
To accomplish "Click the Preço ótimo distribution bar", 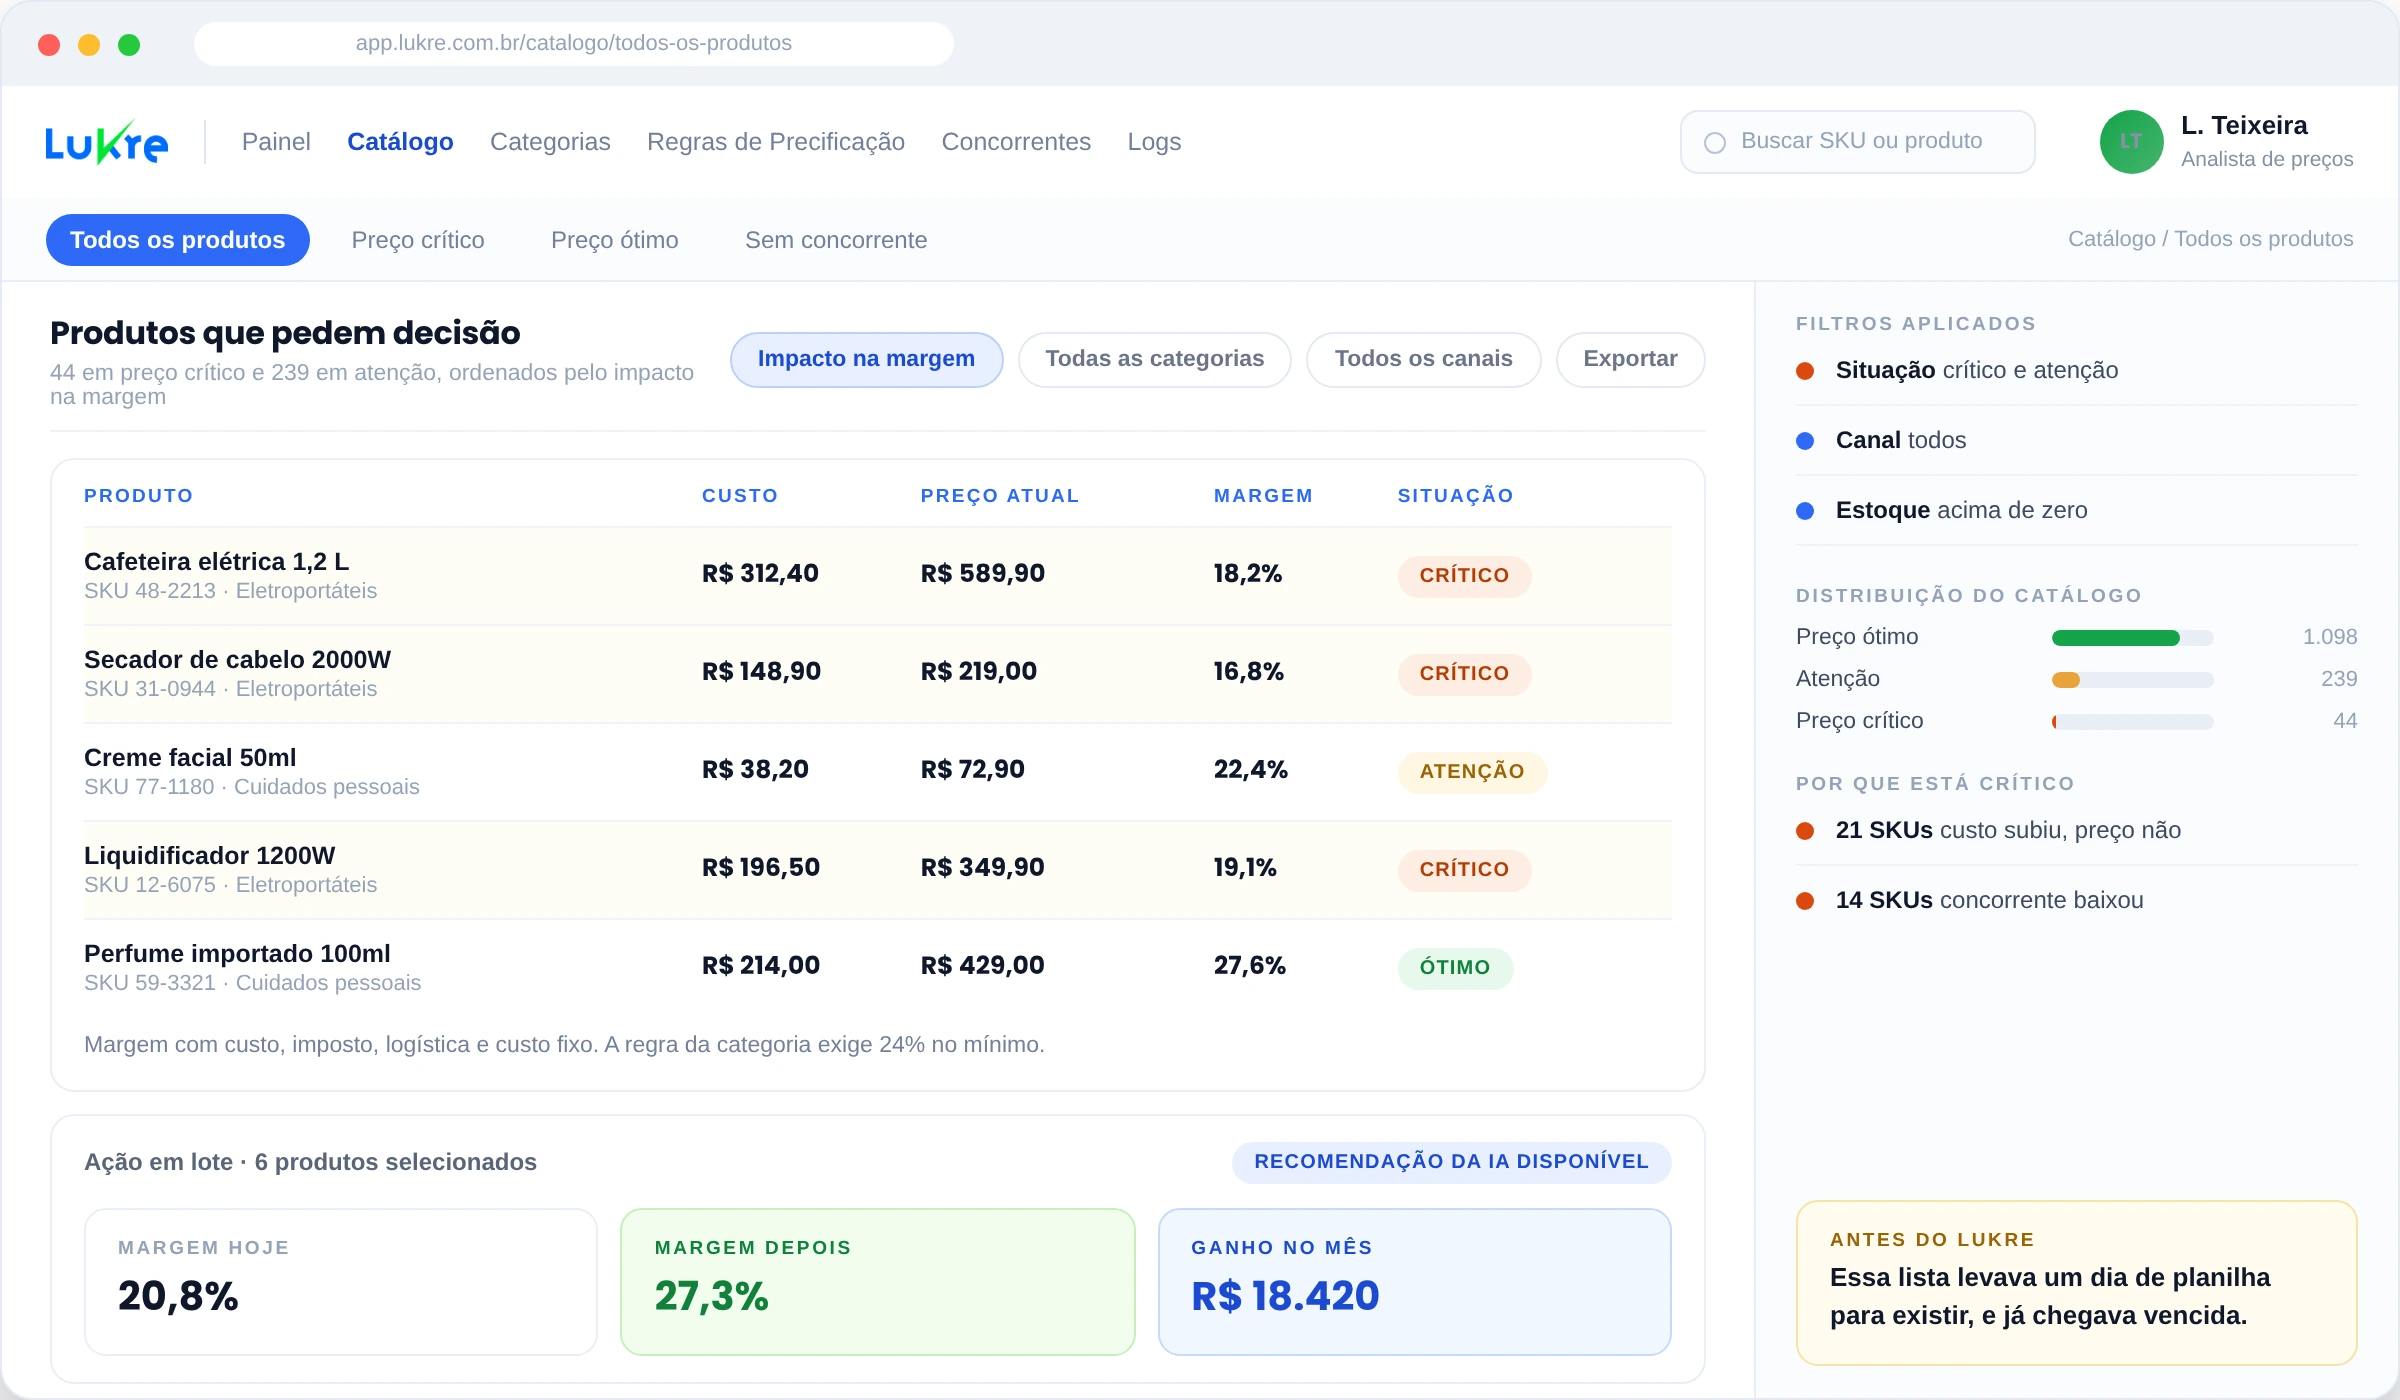I will pos(2132,638).
